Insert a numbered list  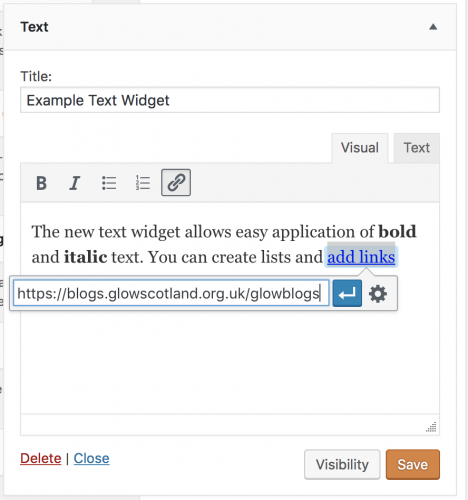pyautogui.click(x=143, y=183)
